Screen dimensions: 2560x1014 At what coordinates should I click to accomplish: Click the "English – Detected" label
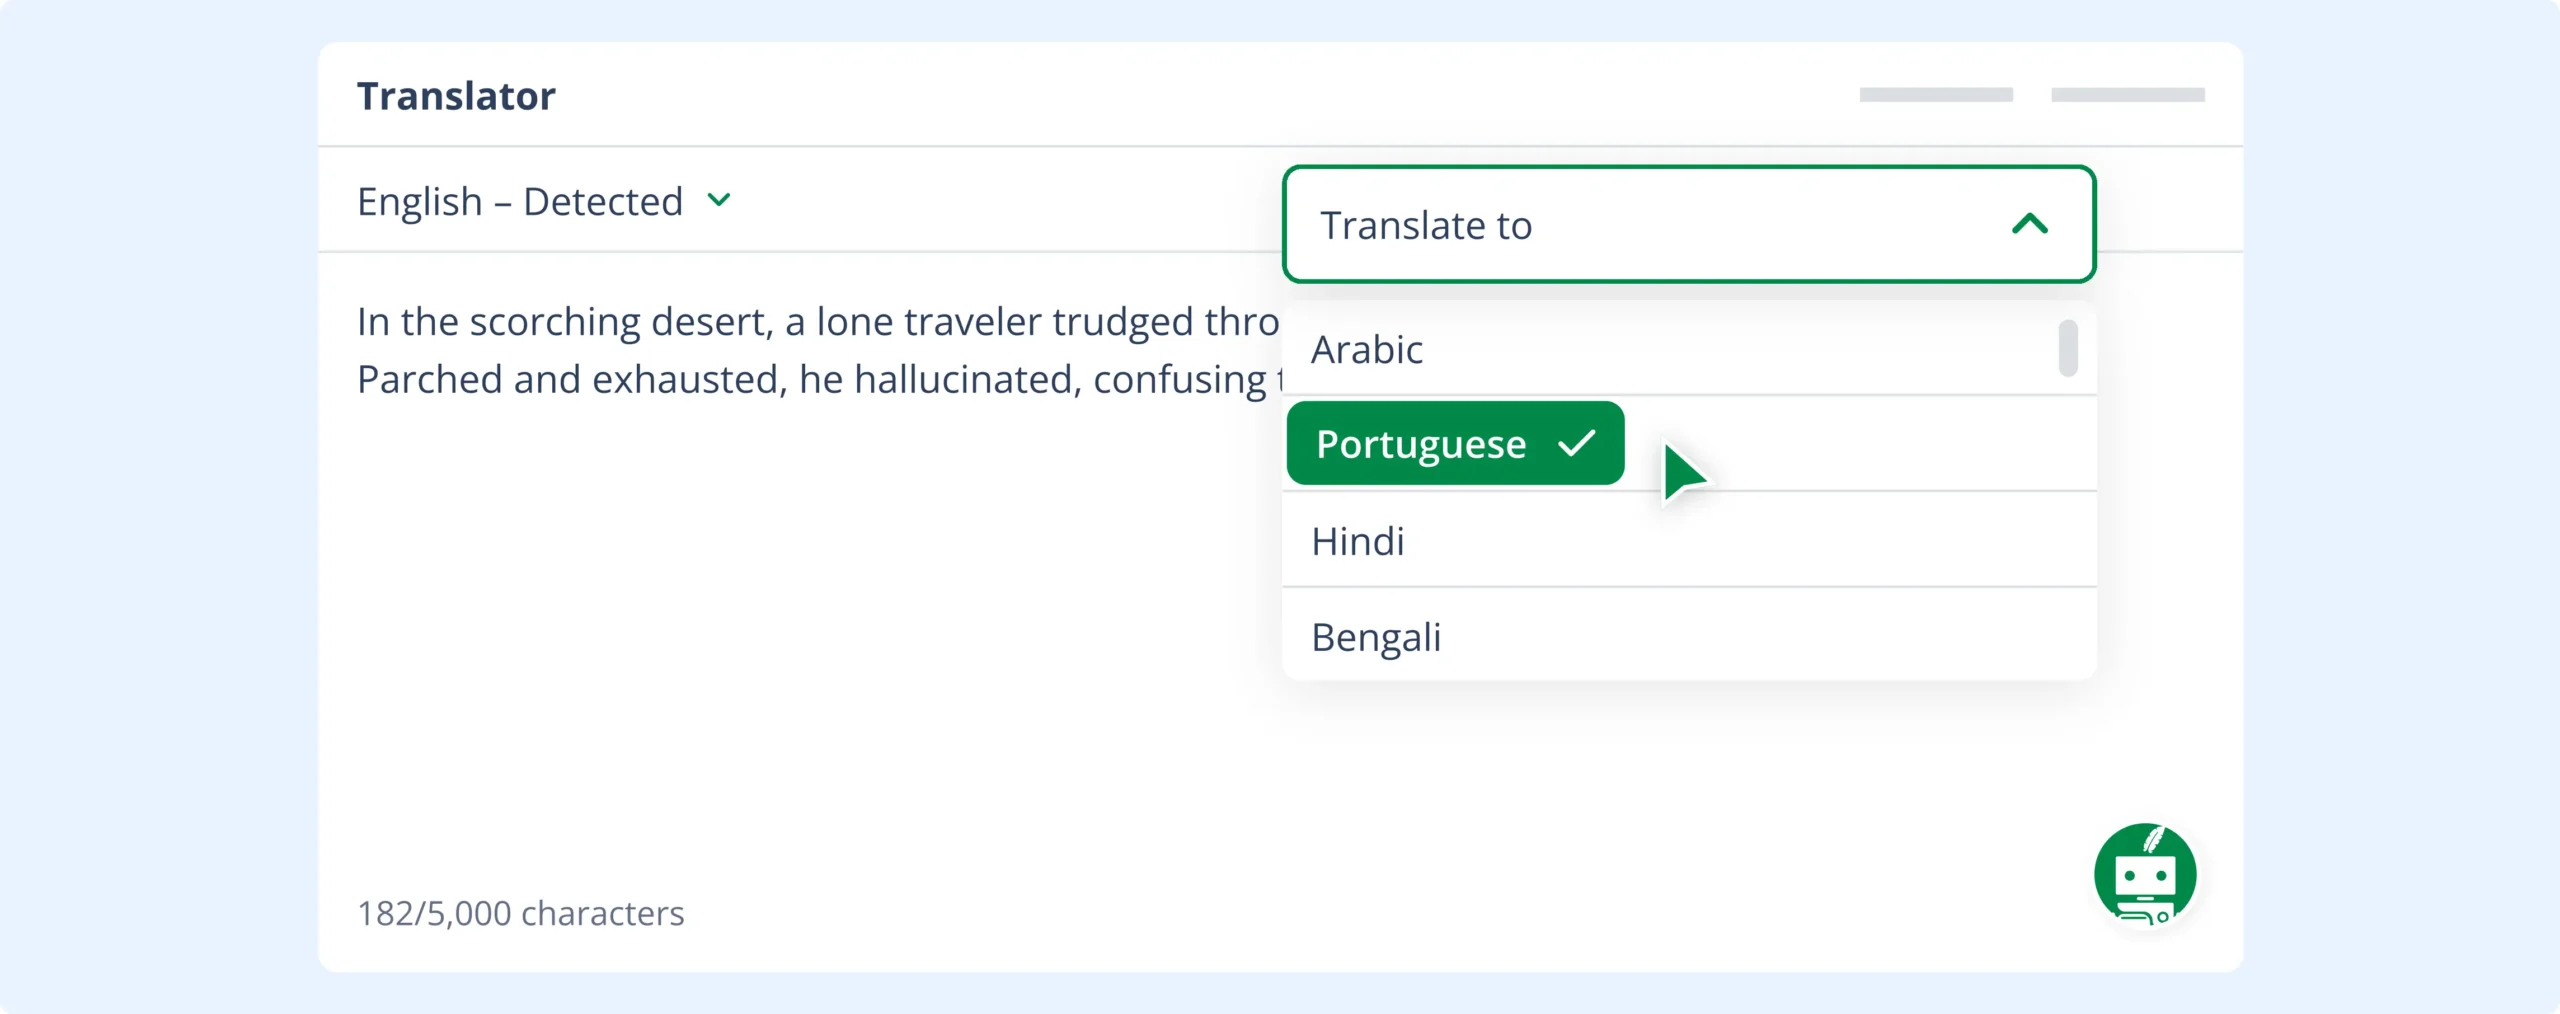click(520, 201)
